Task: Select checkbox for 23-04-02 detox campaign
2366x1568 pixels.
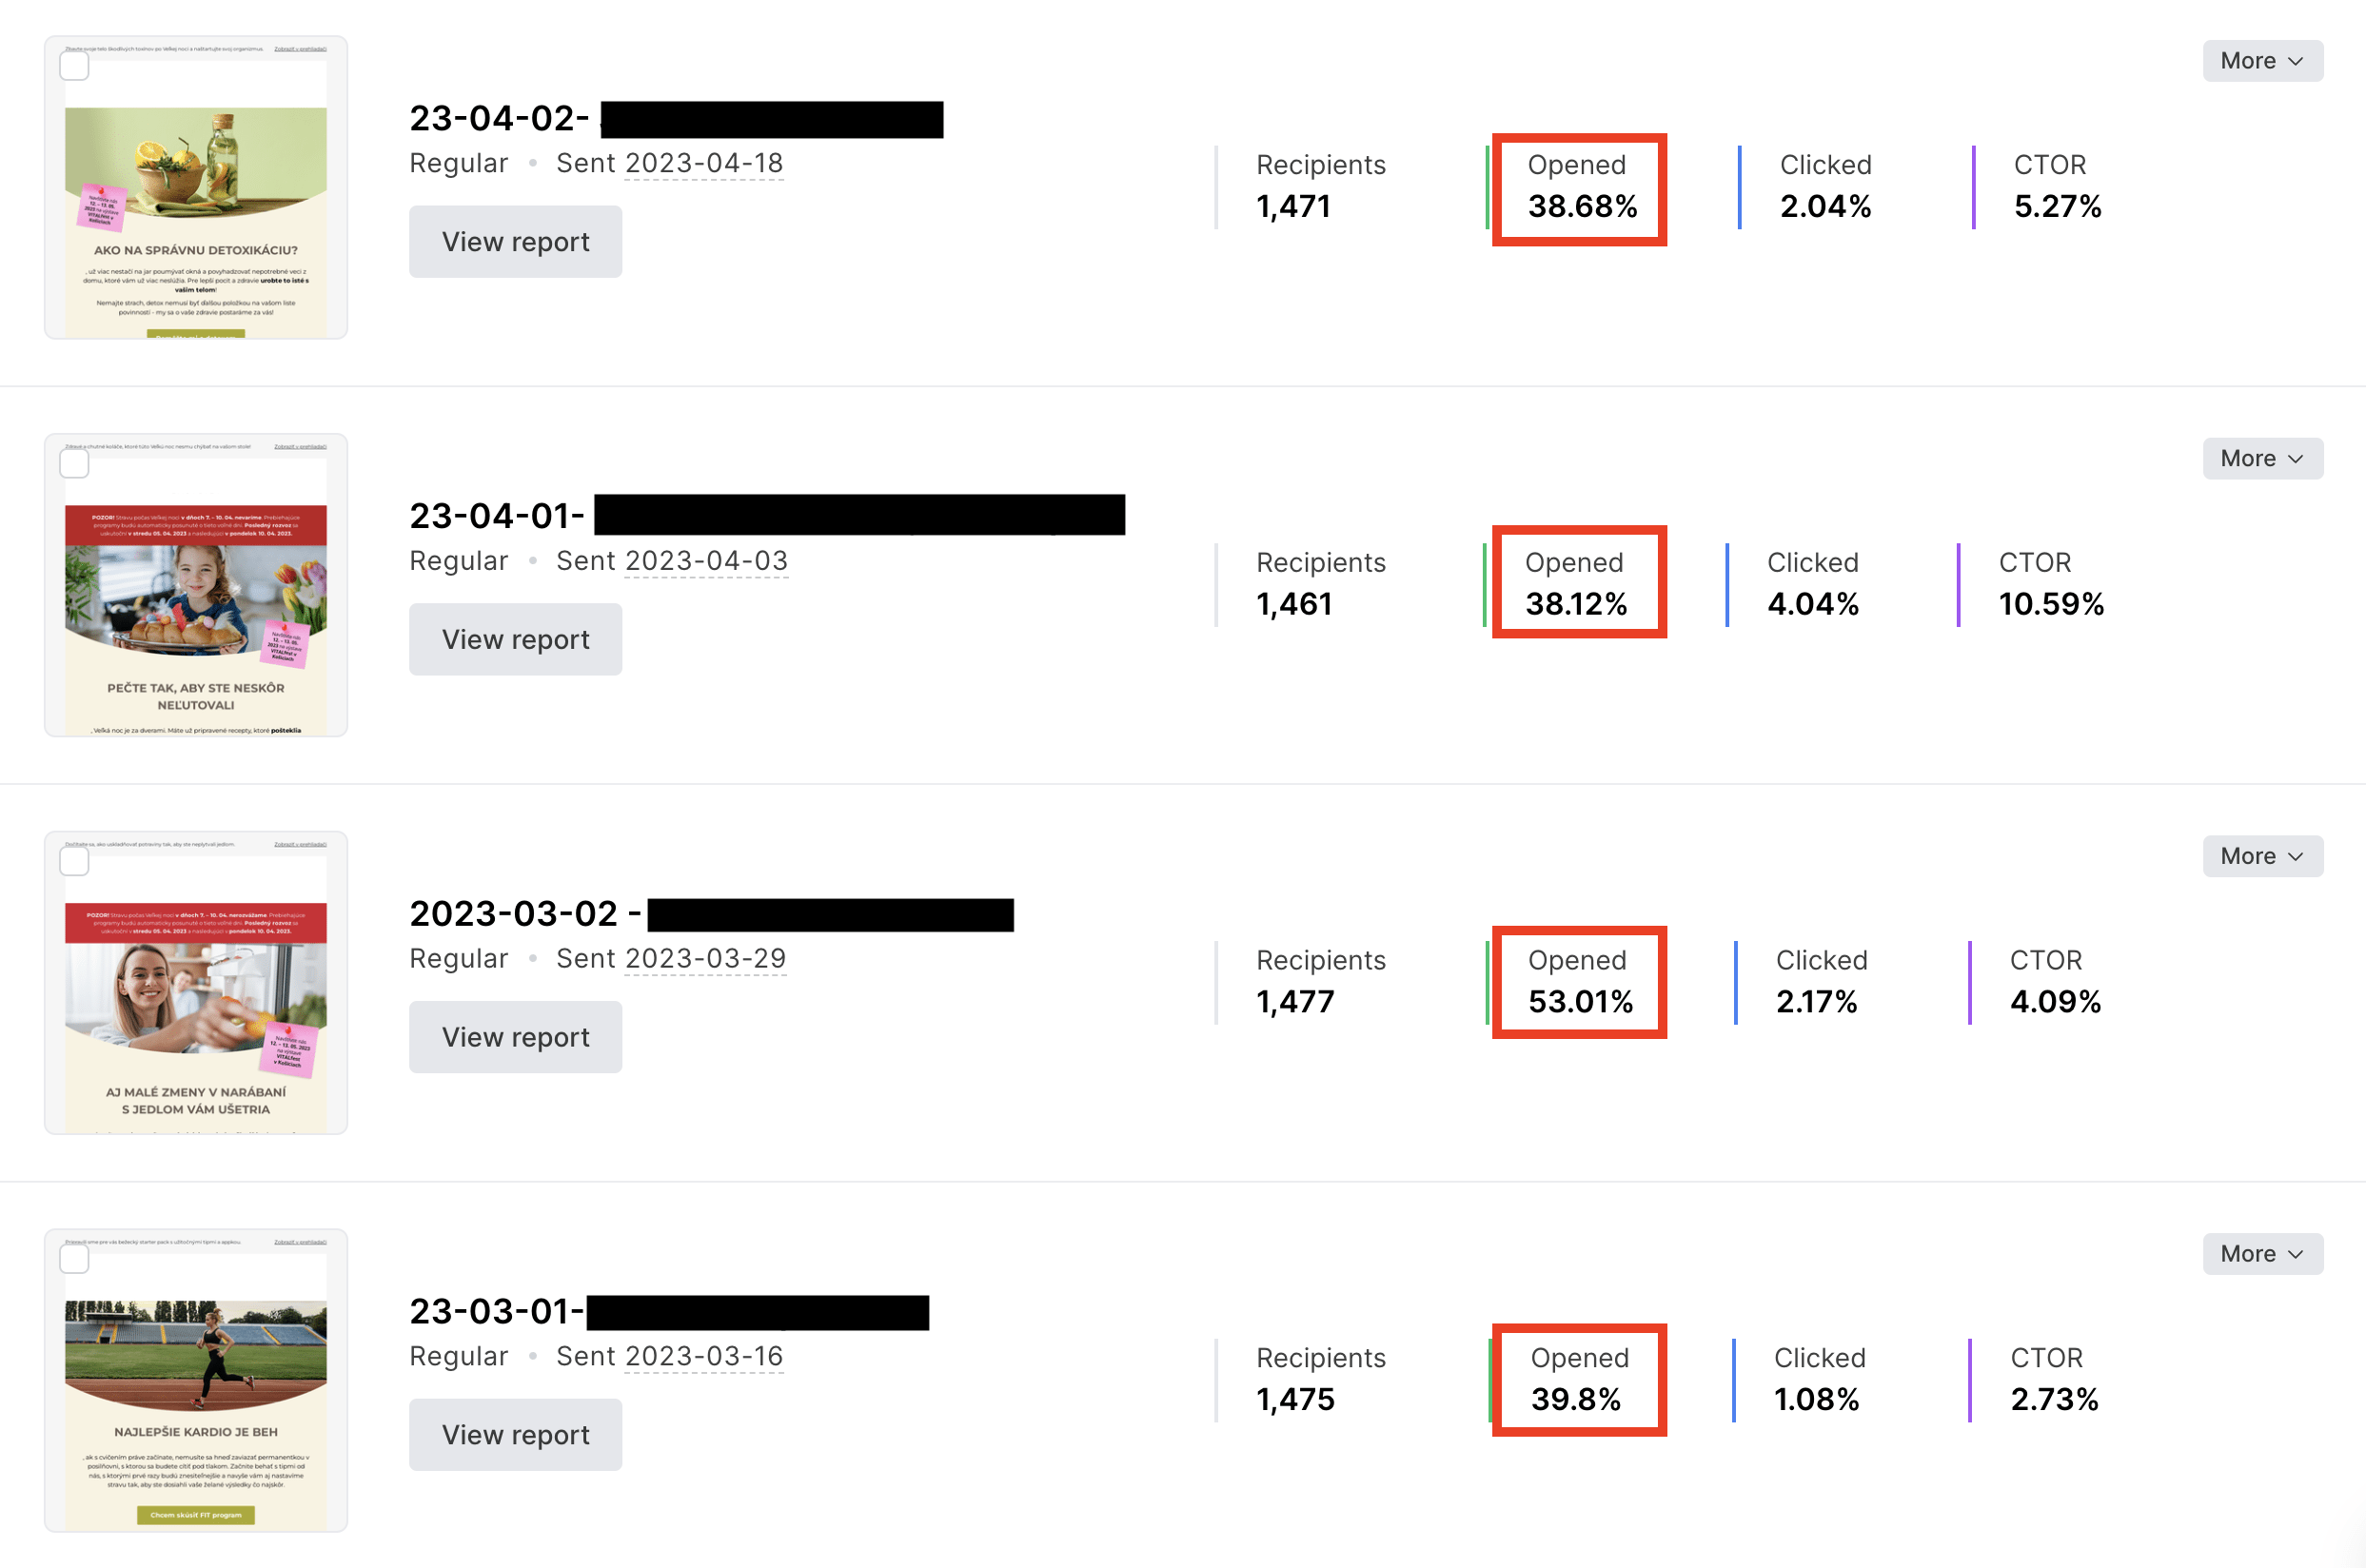Action: coord(74,66)
